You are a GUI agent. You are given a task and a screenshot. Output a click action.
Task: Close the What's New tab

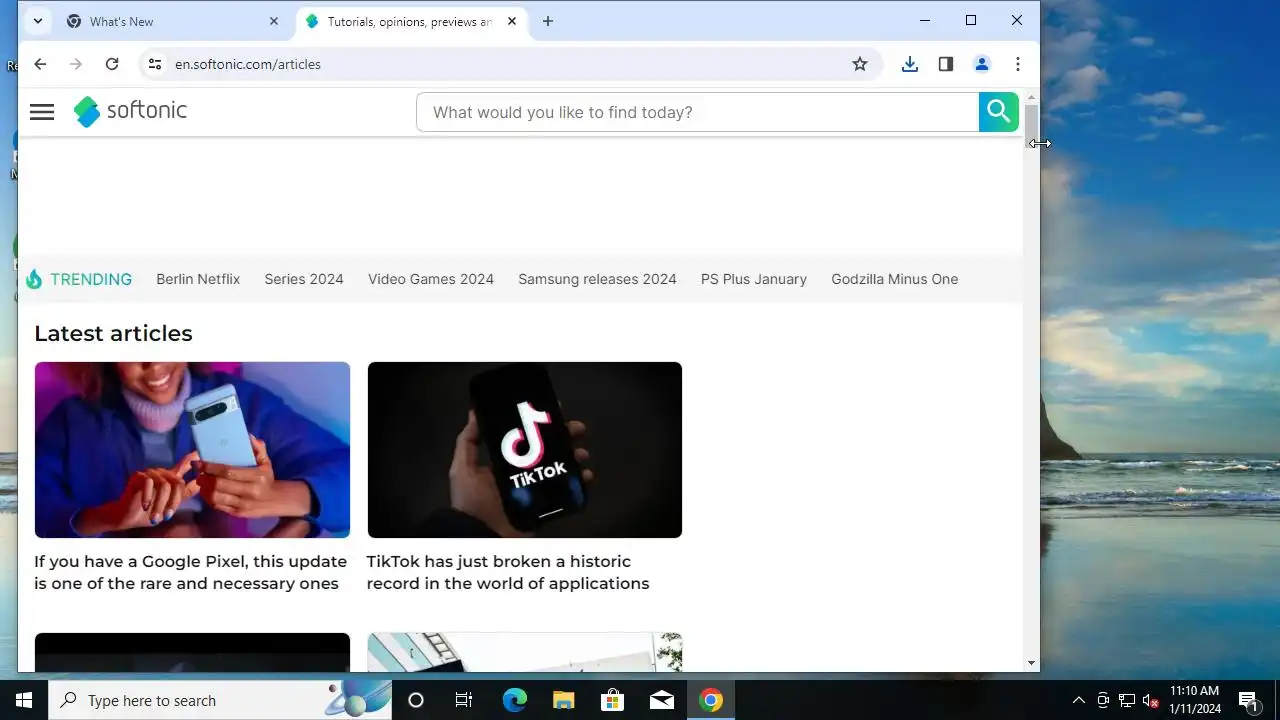(274, 21)
